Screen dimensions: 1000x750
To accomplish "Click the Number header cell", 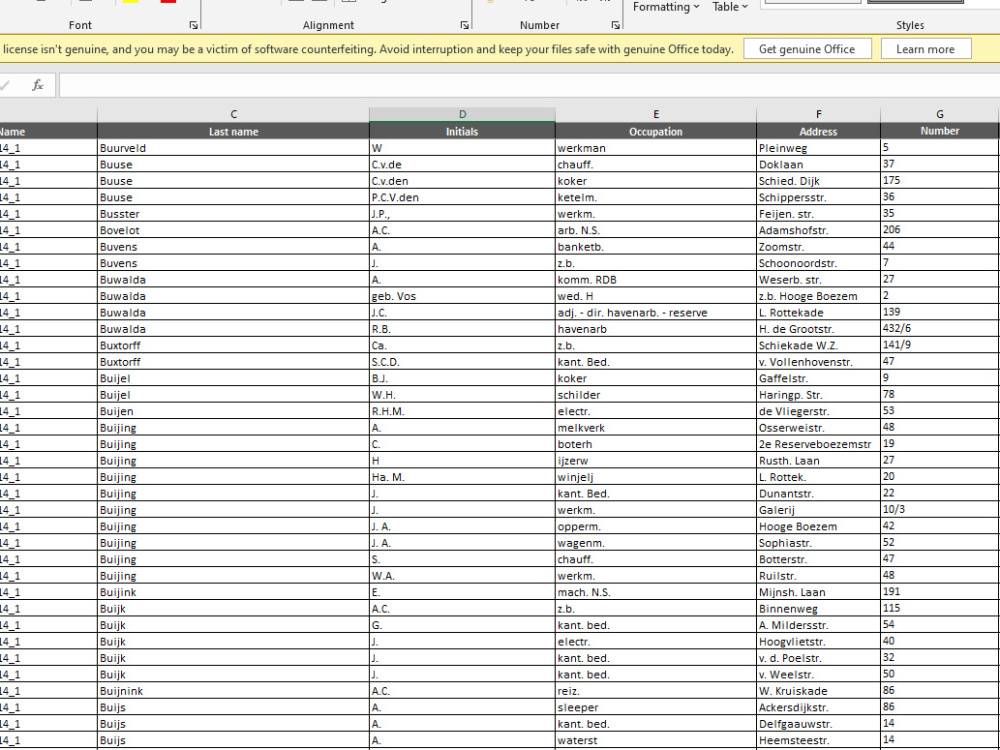I will click(939, 131).
